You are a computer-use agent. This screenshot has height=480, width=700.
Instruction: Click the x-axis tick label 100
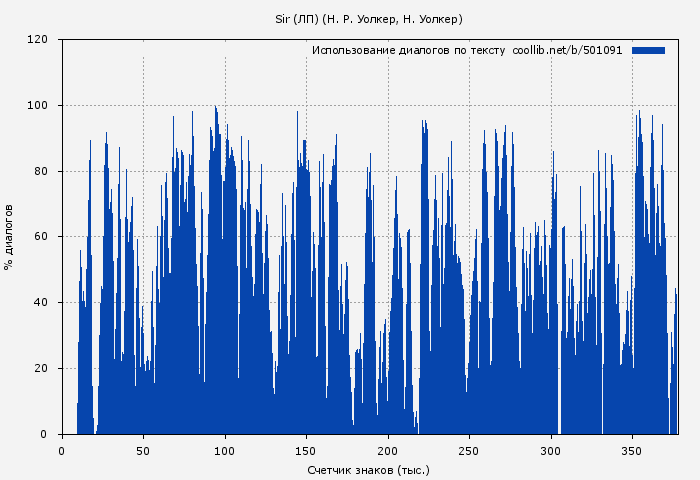(x=225, y=450)
